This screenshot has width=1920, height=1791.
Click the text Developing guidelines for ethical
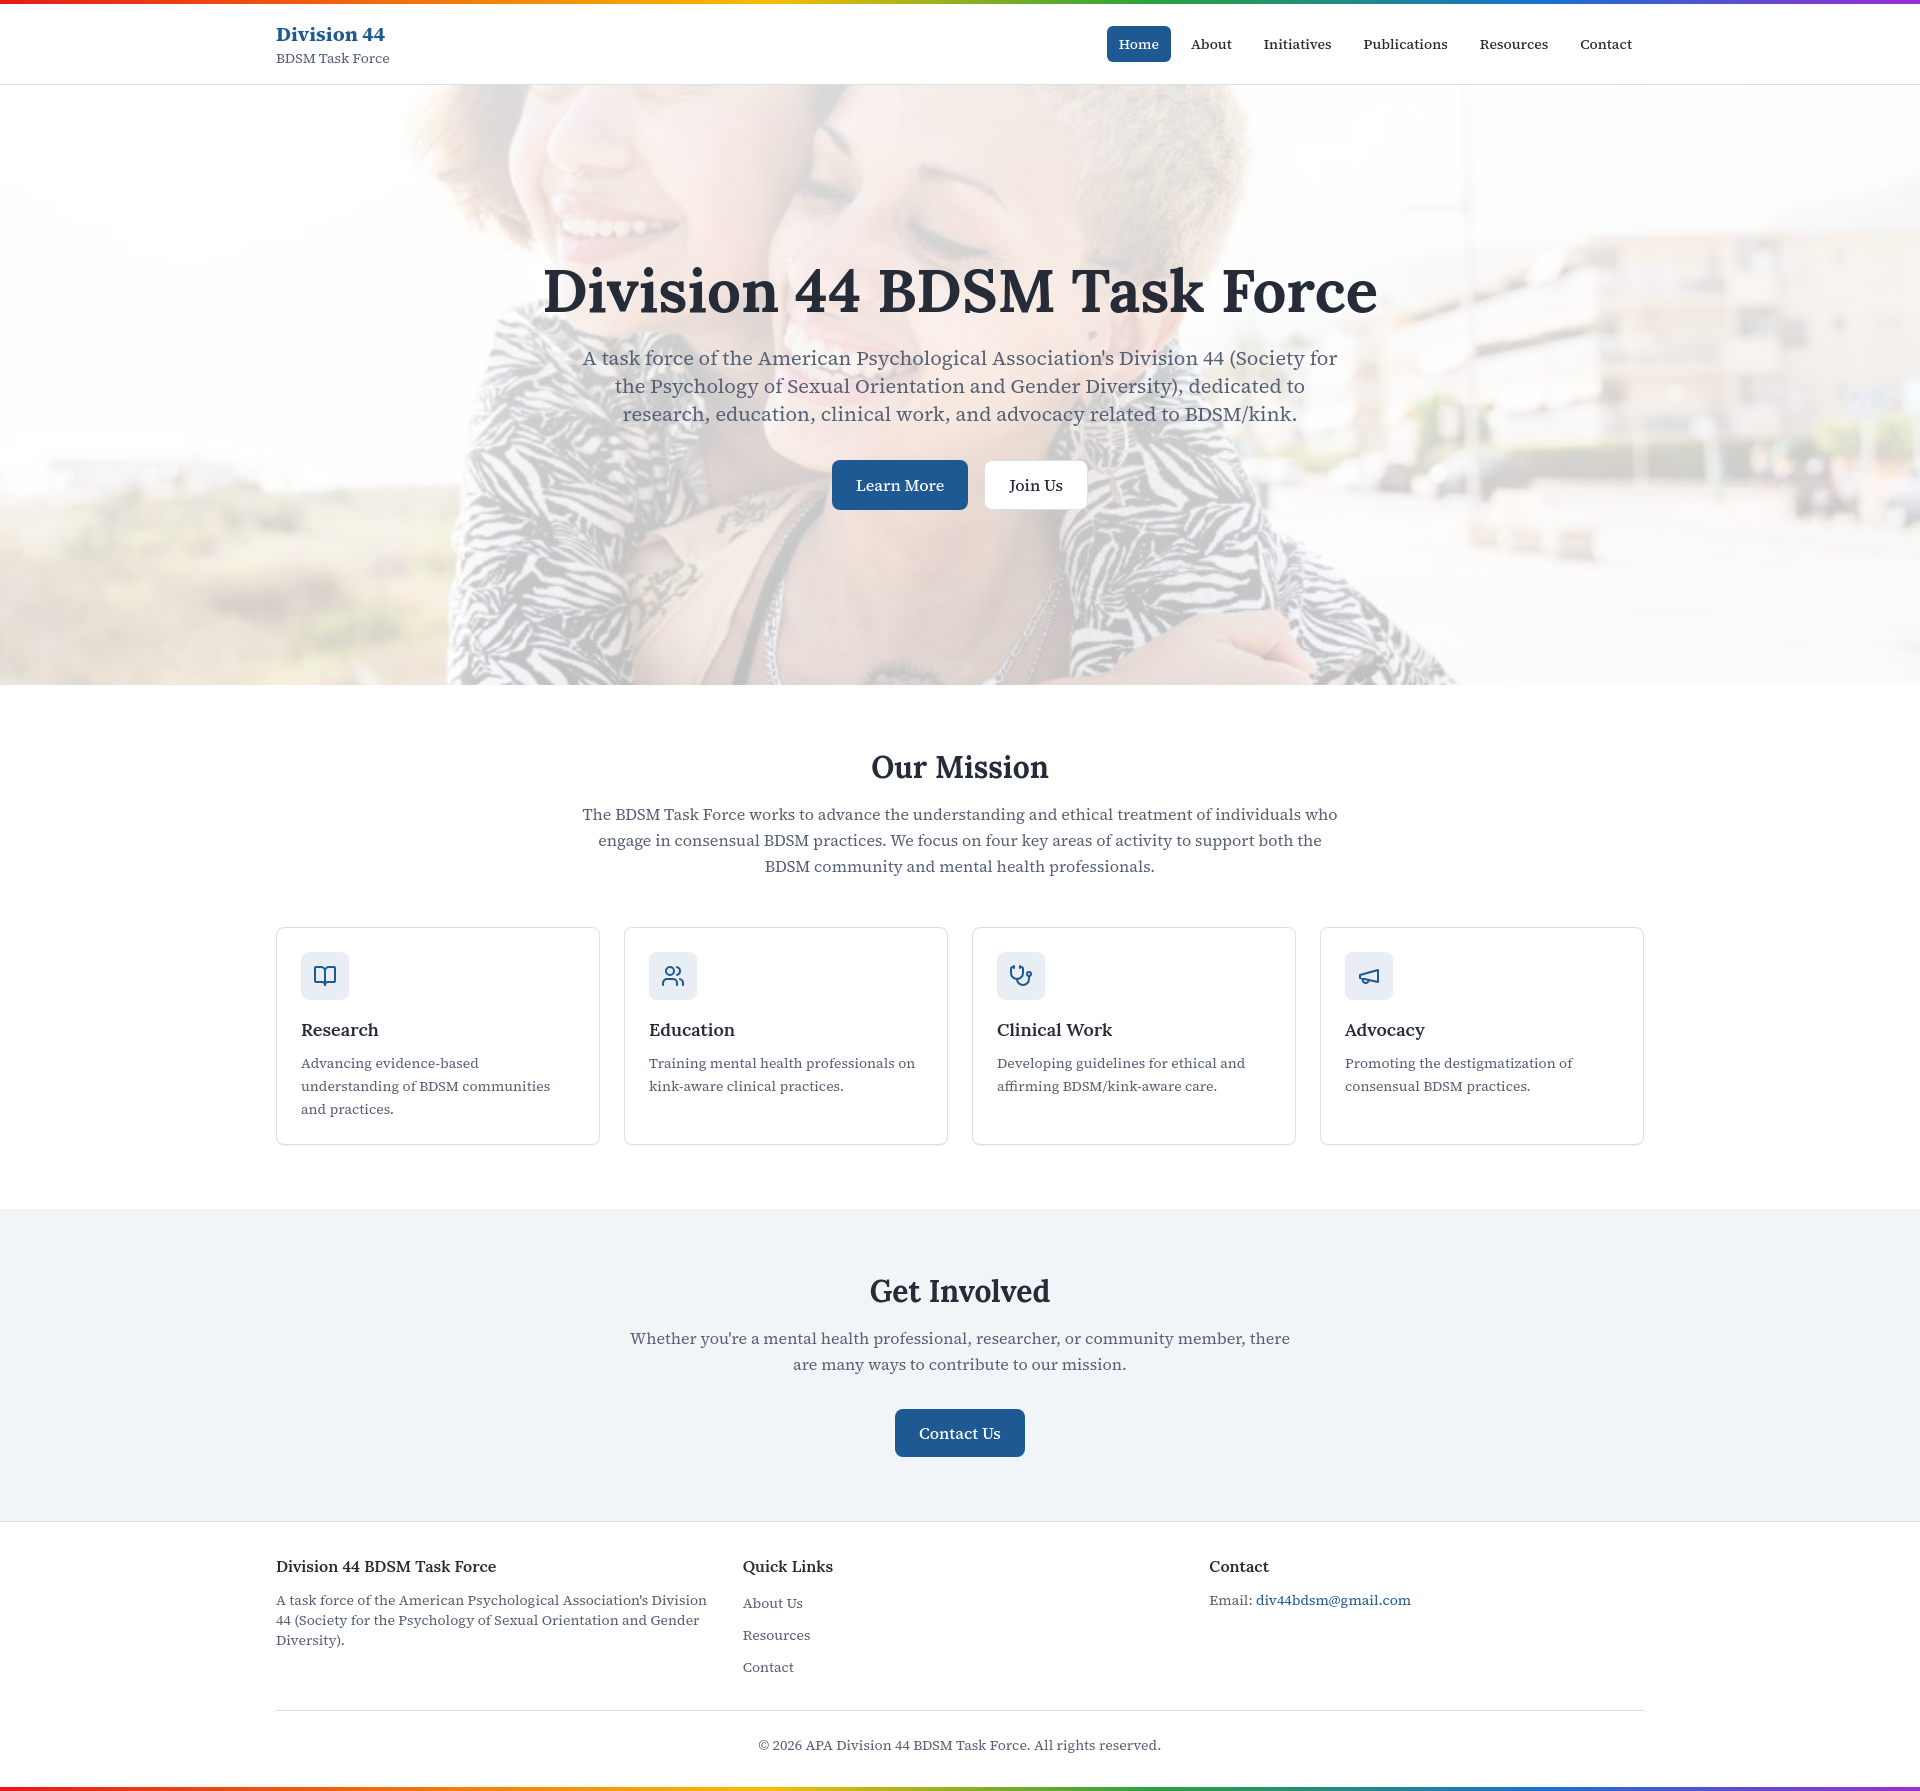(x=1121, y=1074)
